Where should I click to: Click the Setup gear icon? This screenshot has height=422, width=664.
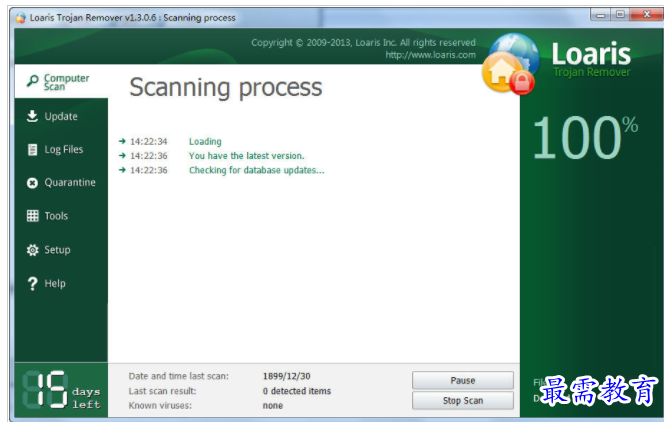32,250
